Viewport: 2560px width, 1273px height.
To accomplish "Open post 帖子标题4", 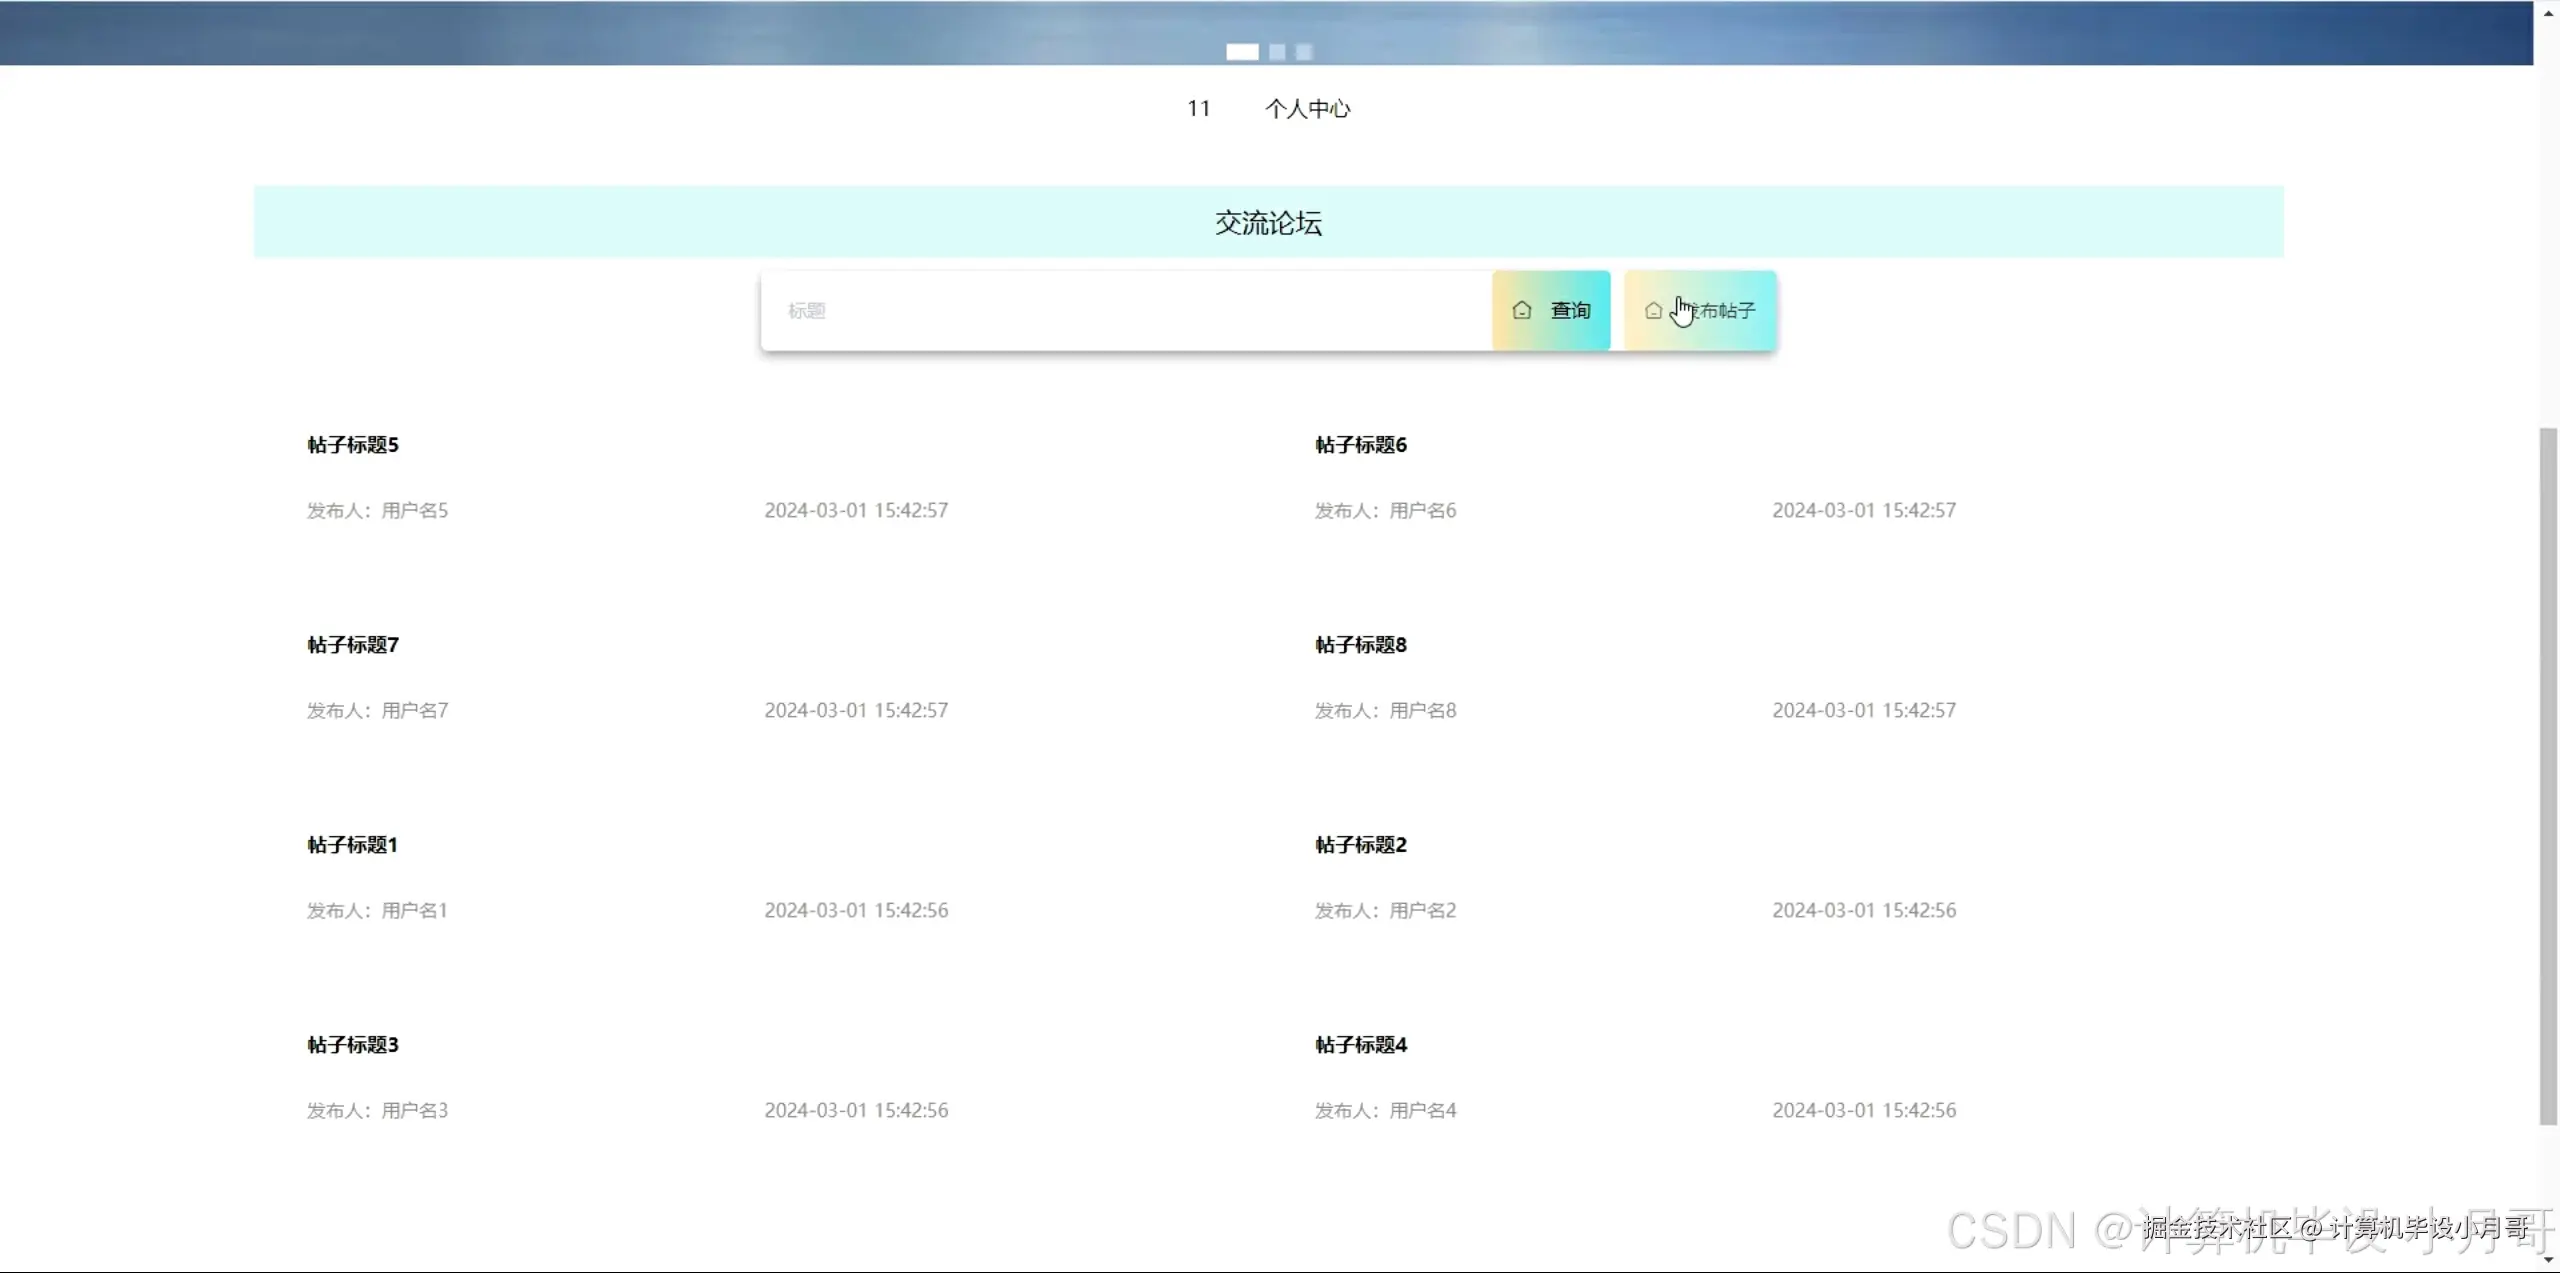I will (1360, 1045).
